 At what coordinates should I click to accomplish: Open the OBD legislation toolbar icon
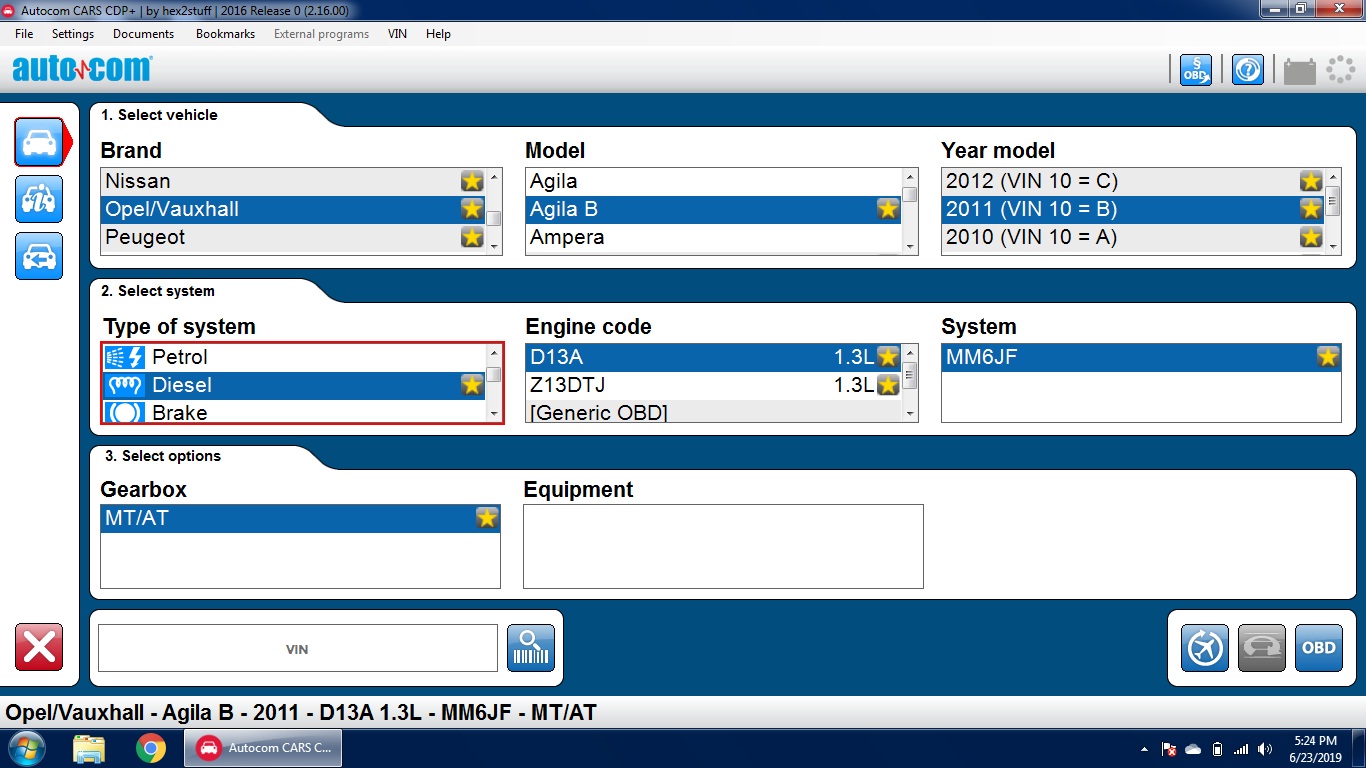(x=1196, y=70)
